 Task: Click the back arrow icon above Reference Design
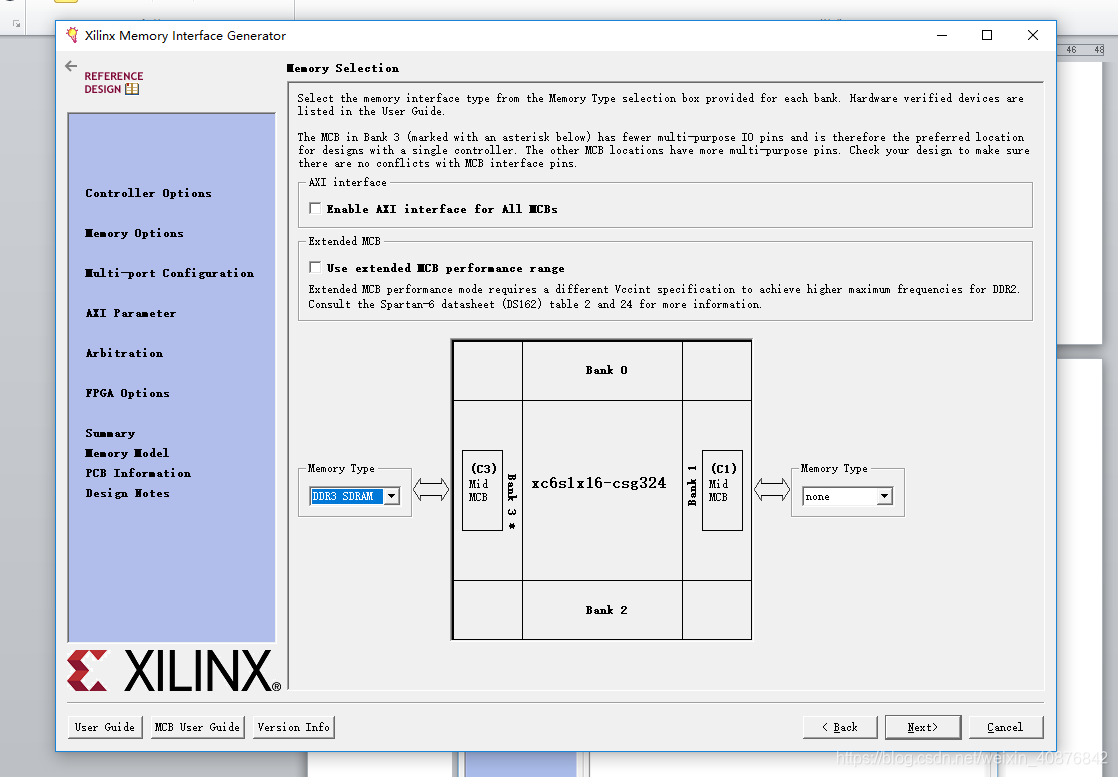click(x=71, y=66)
